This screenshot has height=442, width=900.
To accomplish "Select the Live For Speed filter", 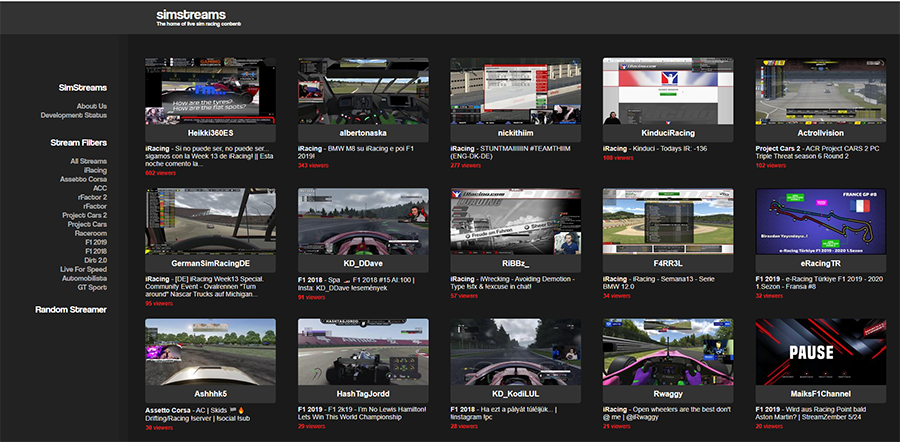I will point(84,269).
